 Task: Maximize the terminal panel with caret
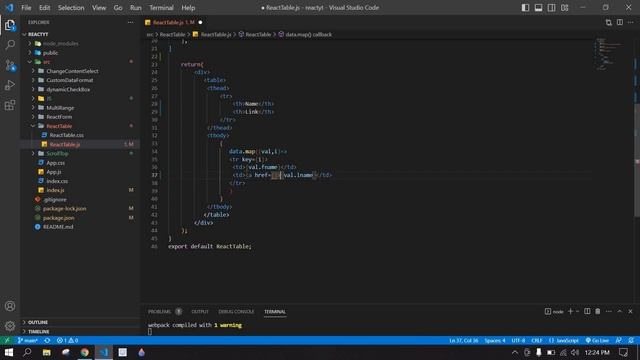tap(620, 311)
